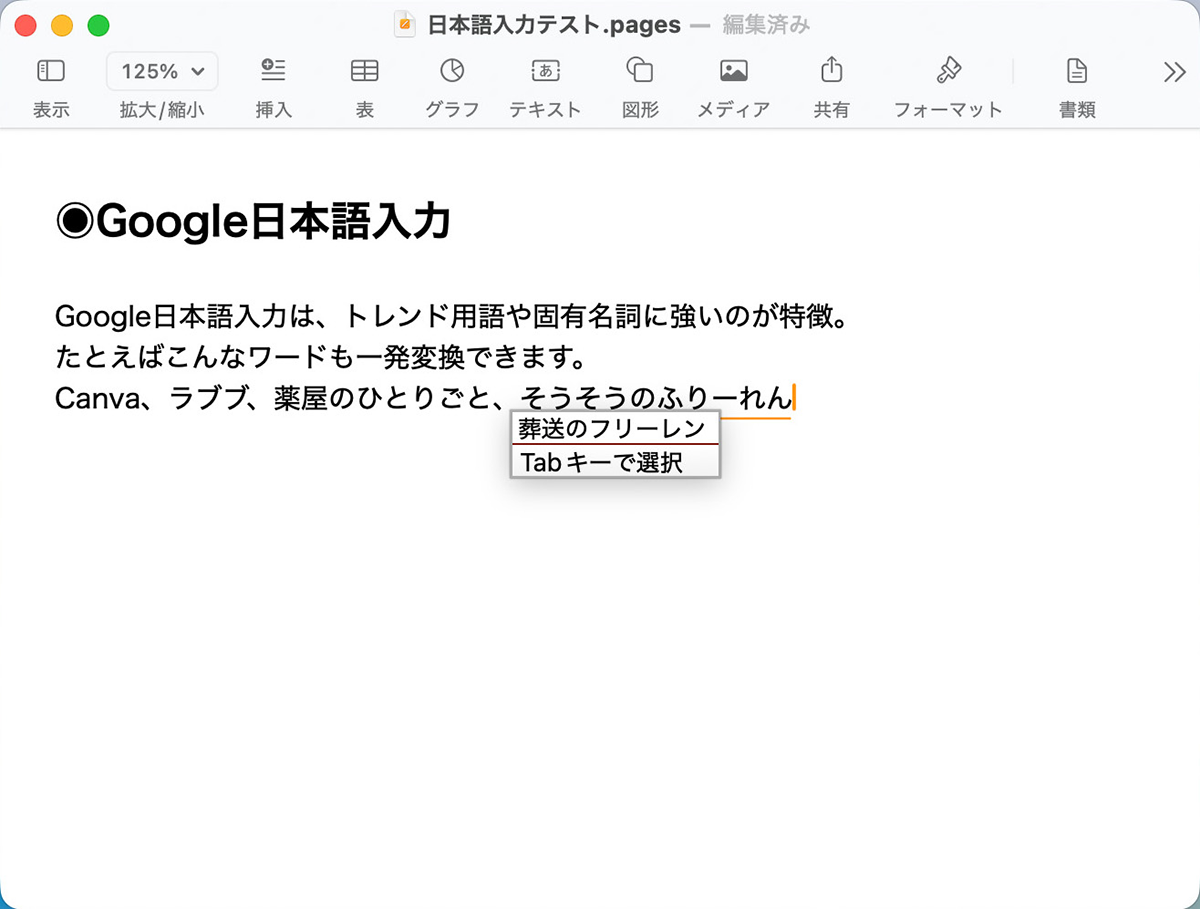Click the 表 (Table) toolbar icon

(x=365, y=71)
